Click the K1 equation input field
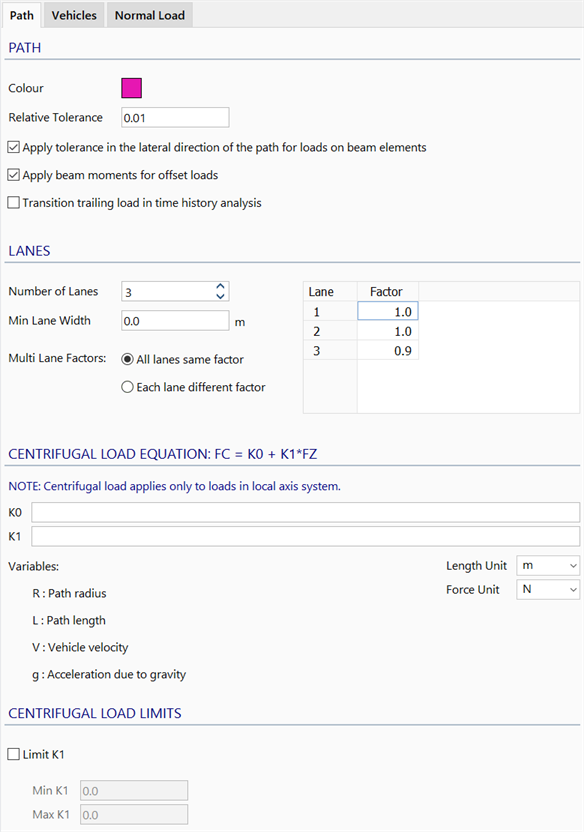584x832 pixels. pyautogui.click(x=306, y=536)
